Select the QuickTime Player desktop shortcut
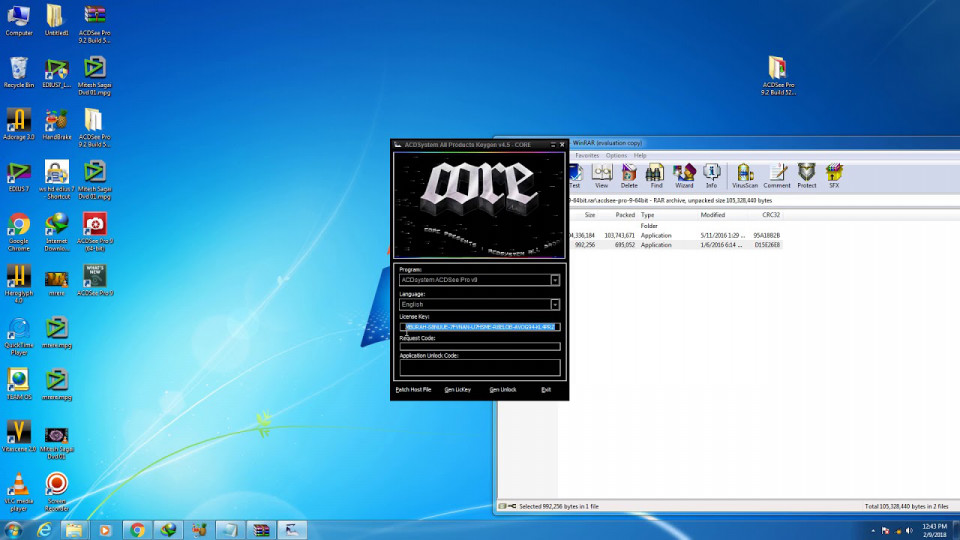Image resolution: width=960 pixels, height=540 pixels. pos(18,336)
